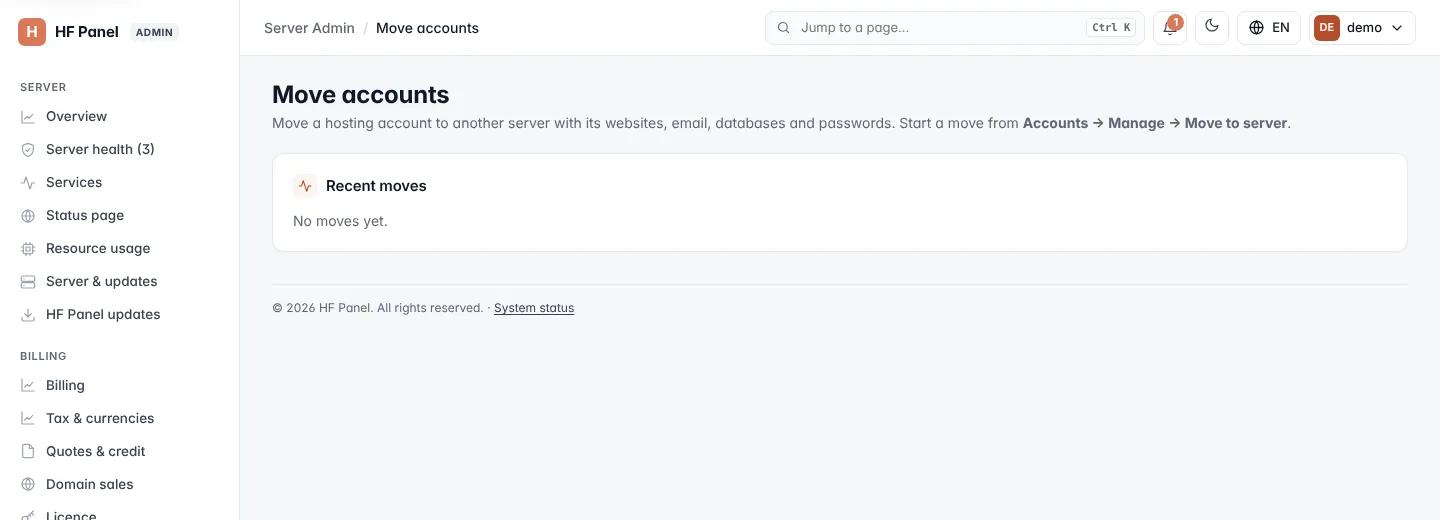1440x520 pixels.
Task: Toggle dark mode with the moon icon
Action: click(x=1212, y=28)
